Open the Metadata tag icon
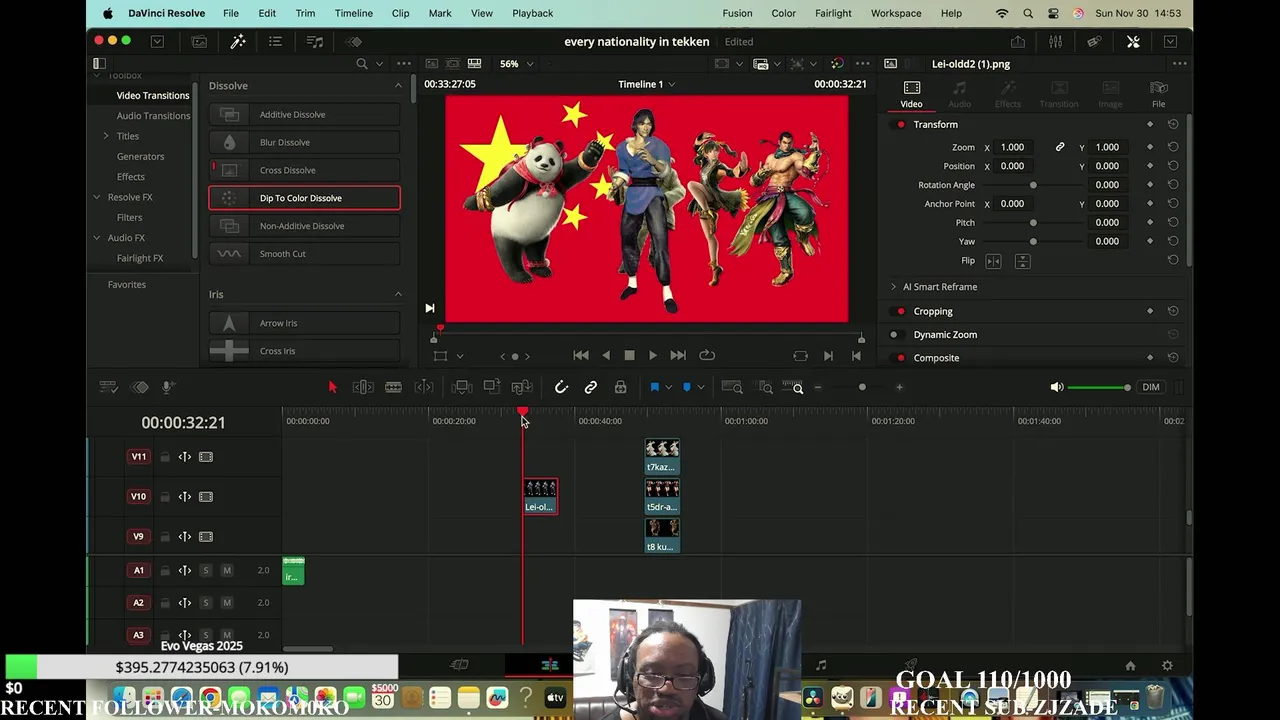1280x720 pixels. pyautogui.click(x=1094, y=41)
